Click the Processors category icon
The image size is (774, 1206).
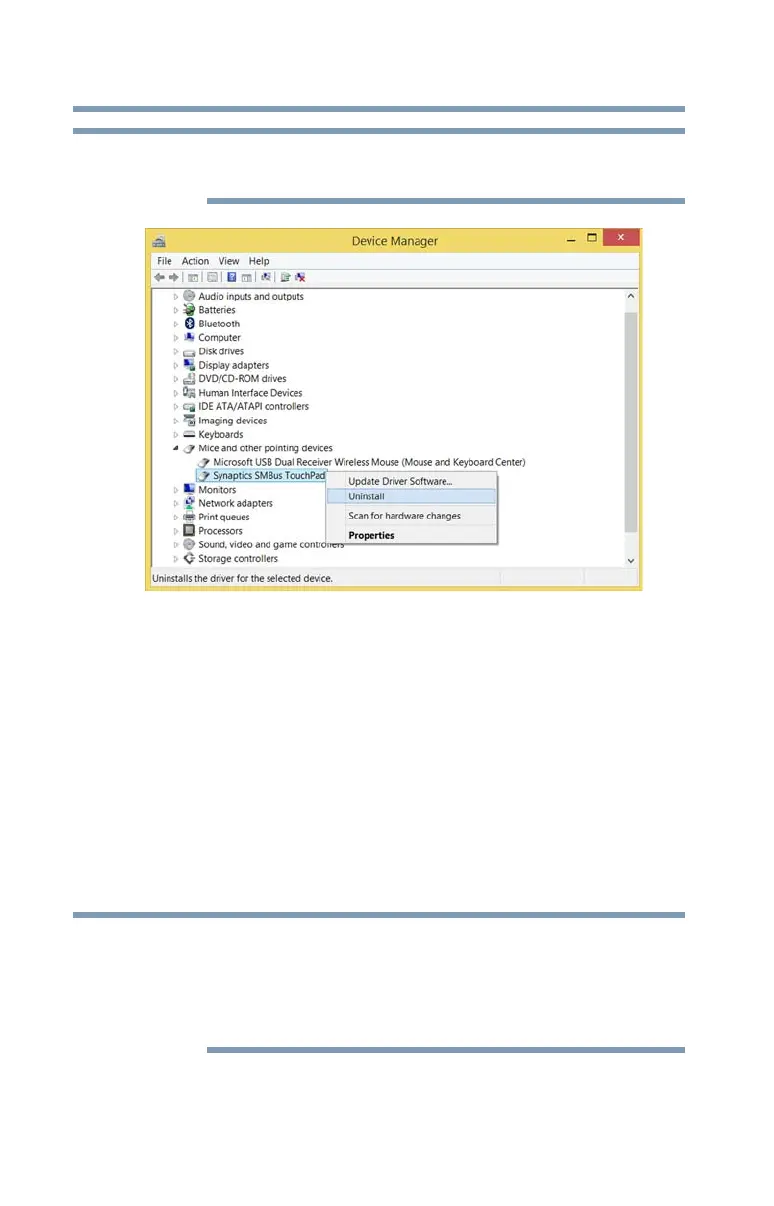pyautogui.click(x=189, y=531)
